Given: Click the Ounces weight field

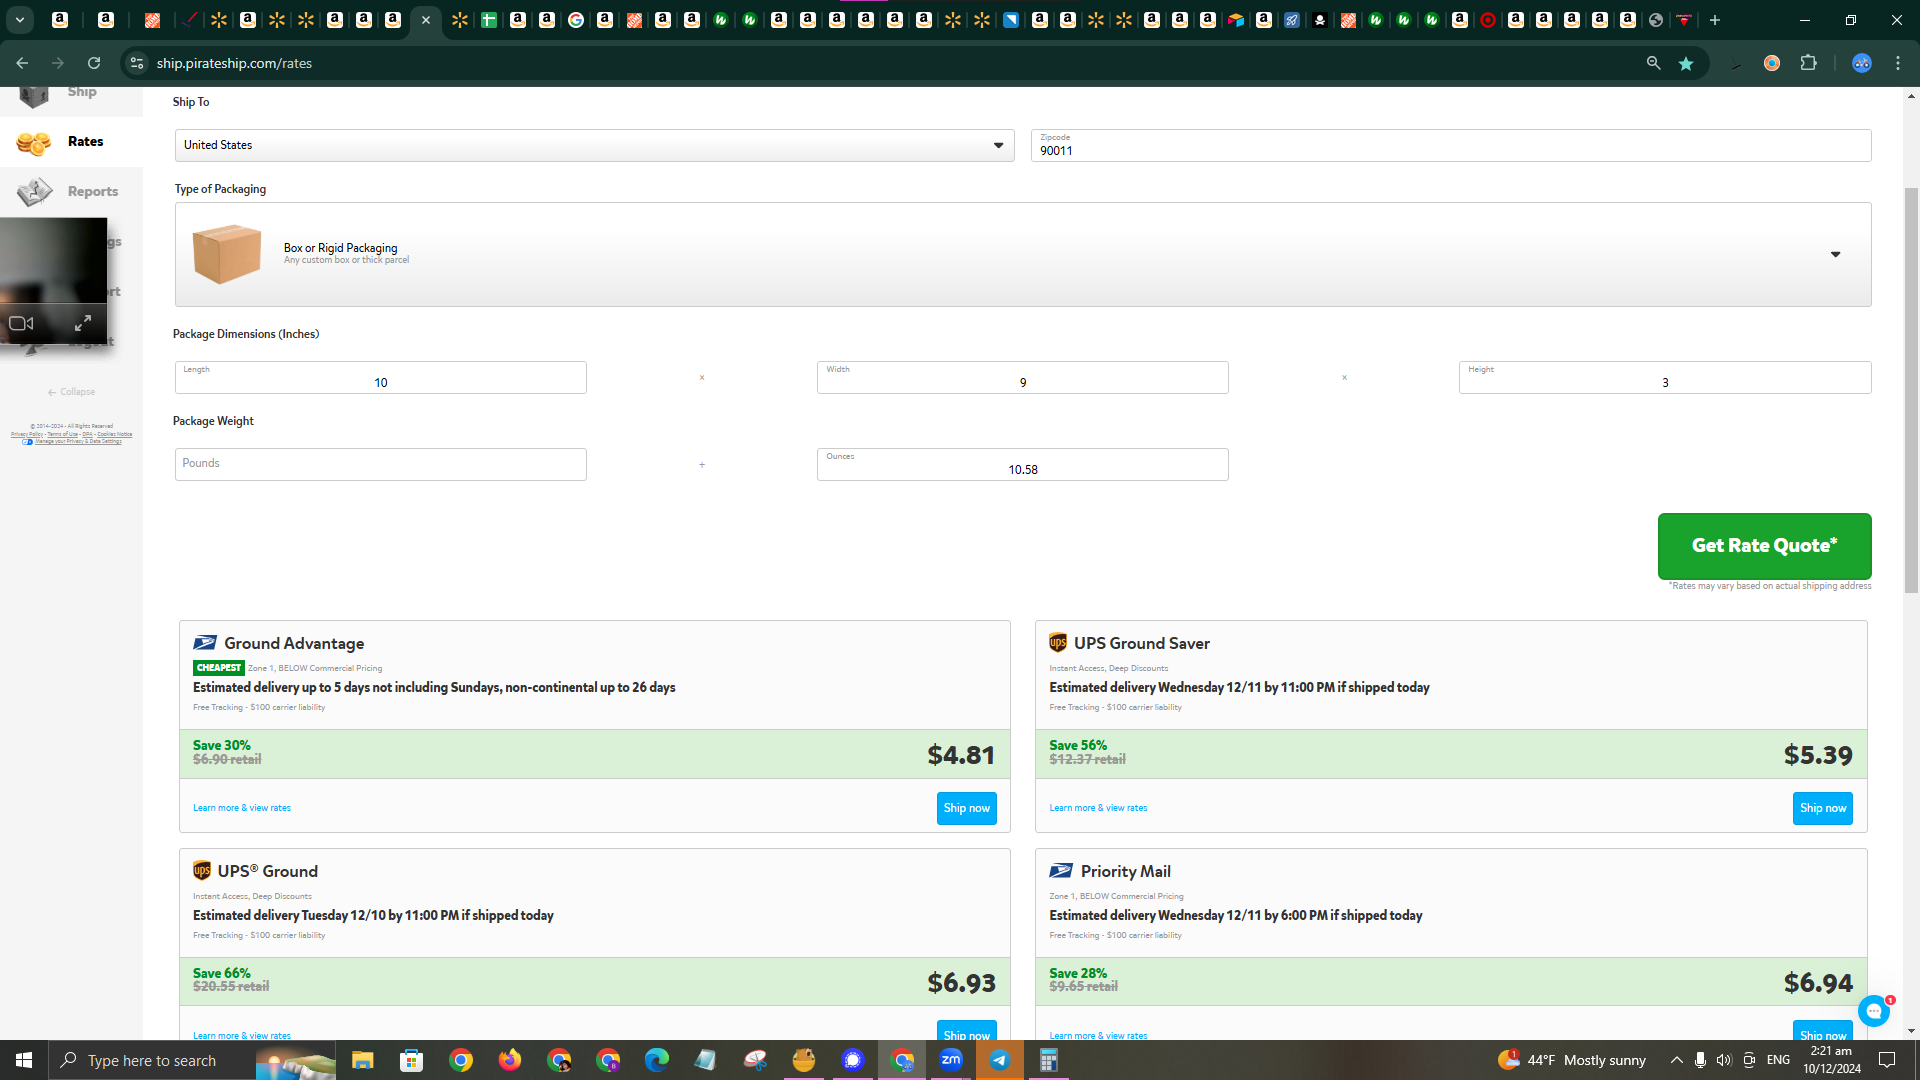Looking at the screenshot, I should pyautogui.click(x=1022, y=464).
